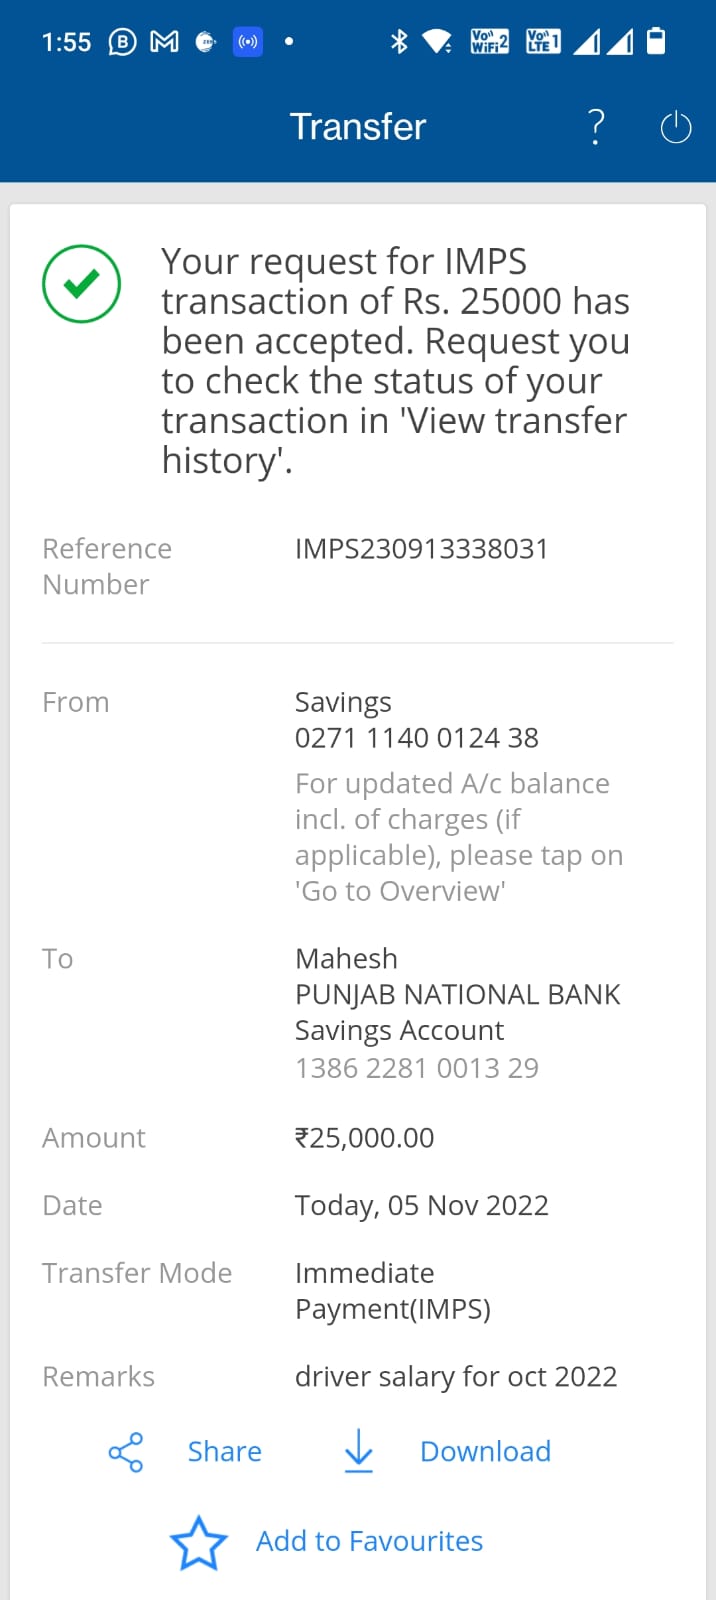The image size is (716, 1600).
Task: Tap the Download text link
Action: 485,1452
